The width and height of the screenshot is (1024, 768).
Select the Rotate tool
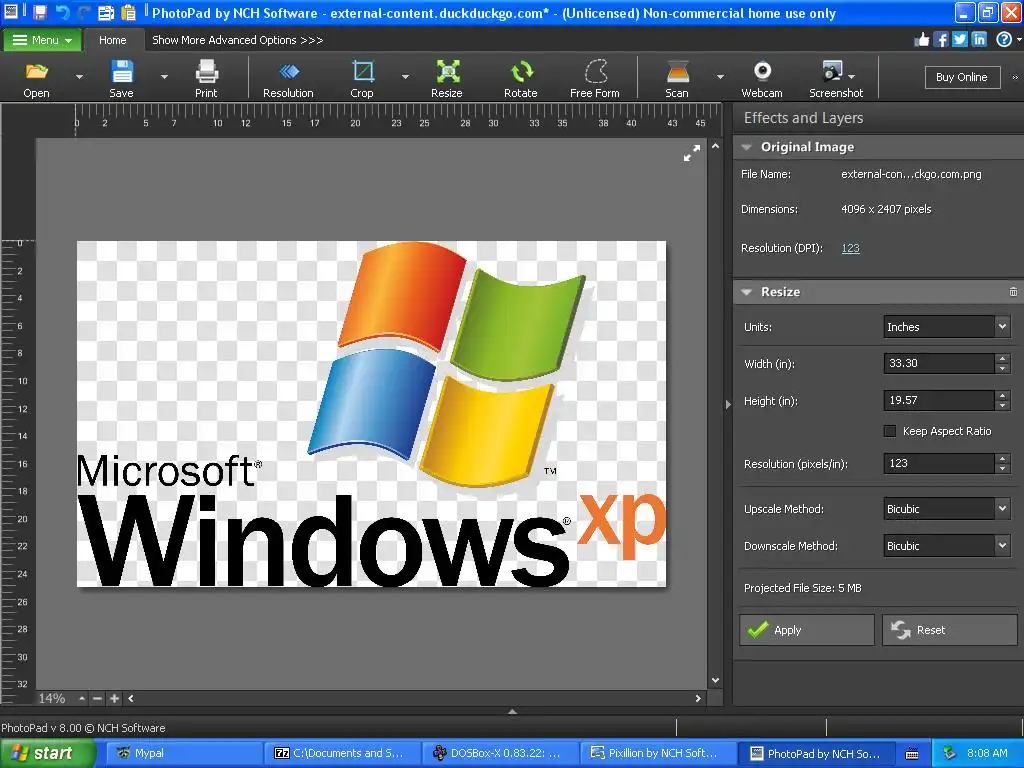coord(521,78)
